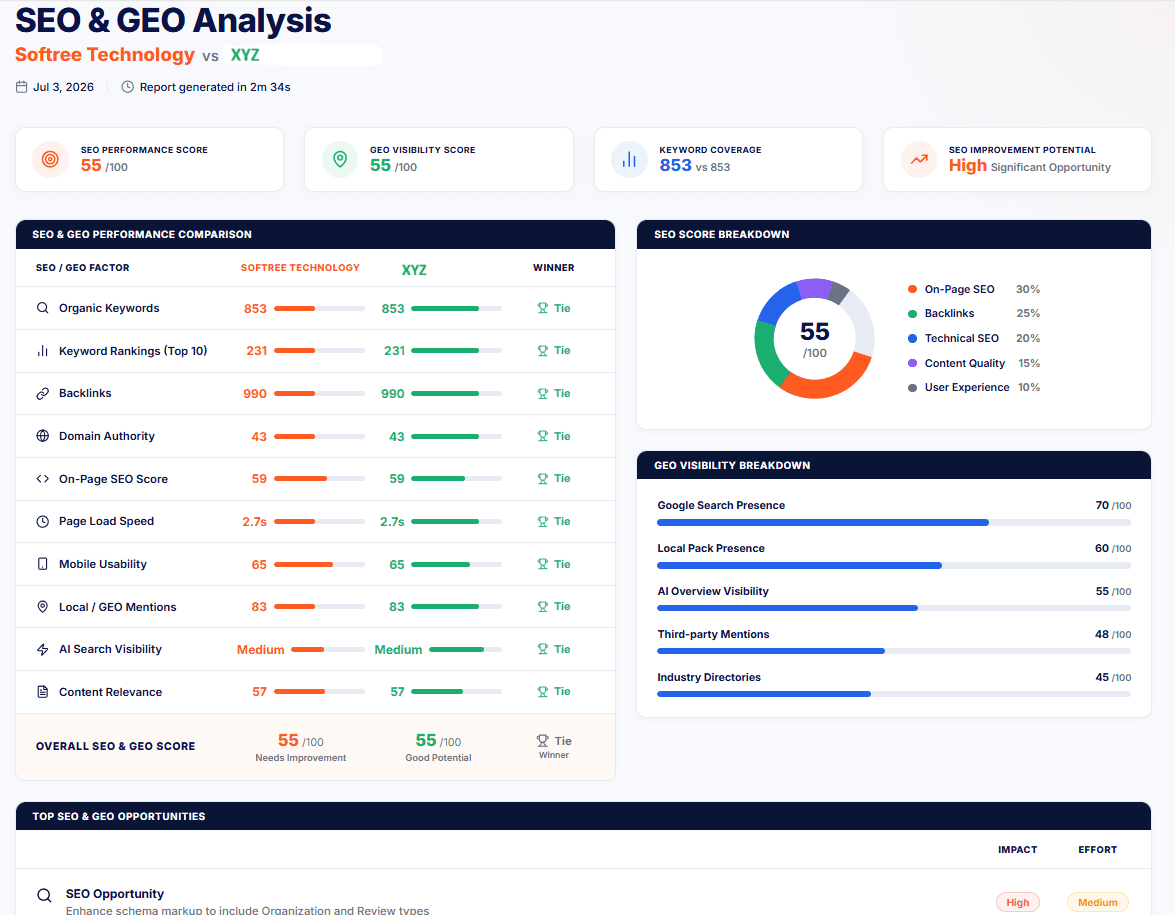
Task: Click the WINNER column header
Action: coord(554,268)
